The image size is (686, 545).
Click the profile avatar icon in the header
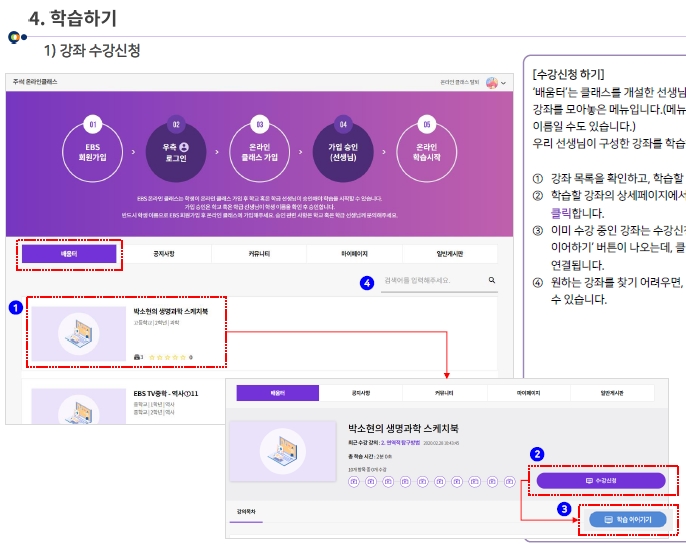[x=492, y=82]
